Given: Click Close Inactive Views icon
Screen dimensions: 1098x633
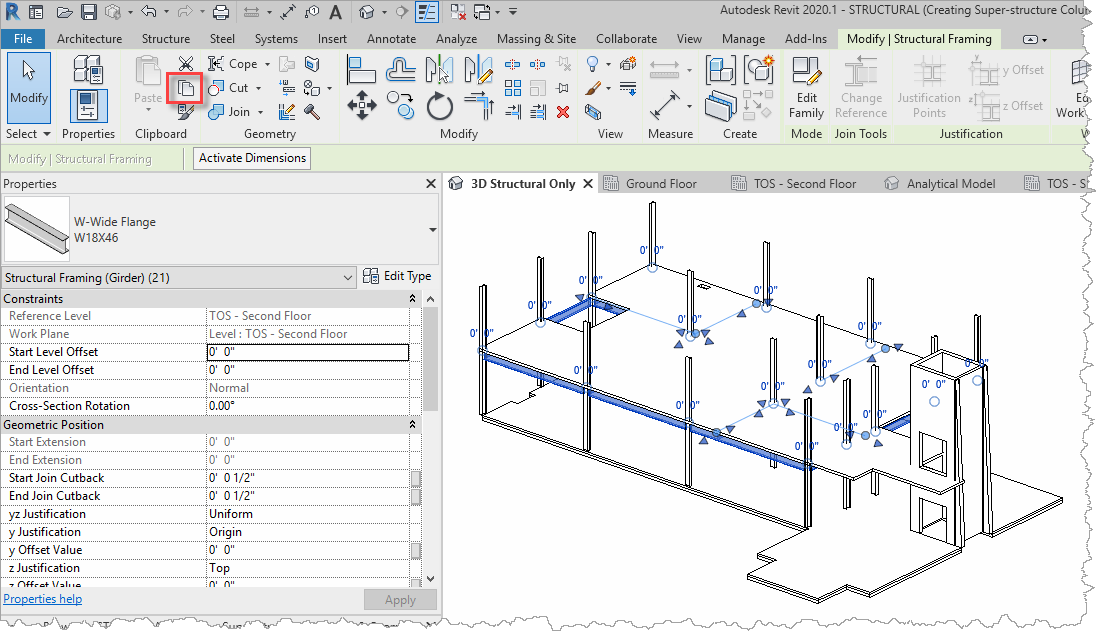Looking at the screenshot, I should 457,12.
